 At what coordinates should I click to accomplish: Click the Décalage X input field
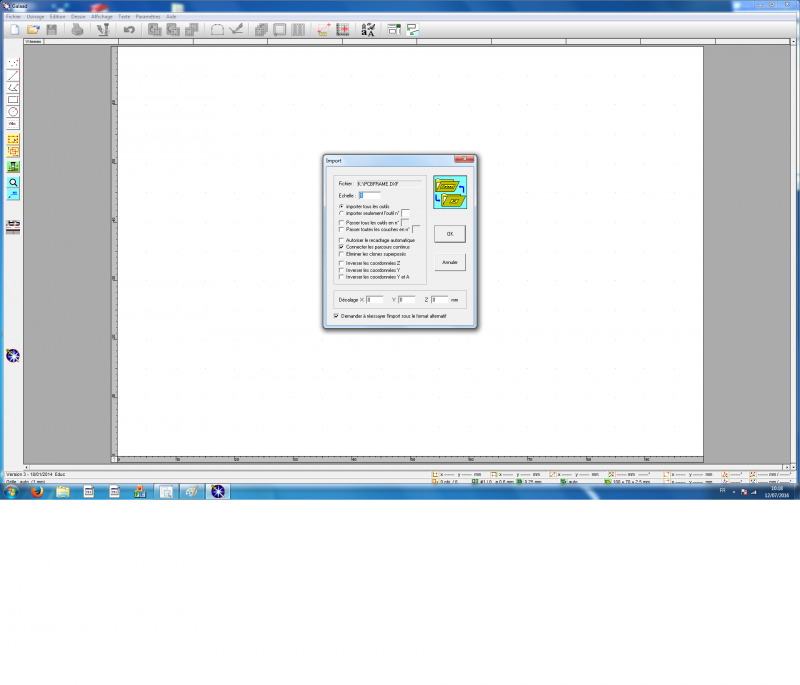tap(375, 299)
